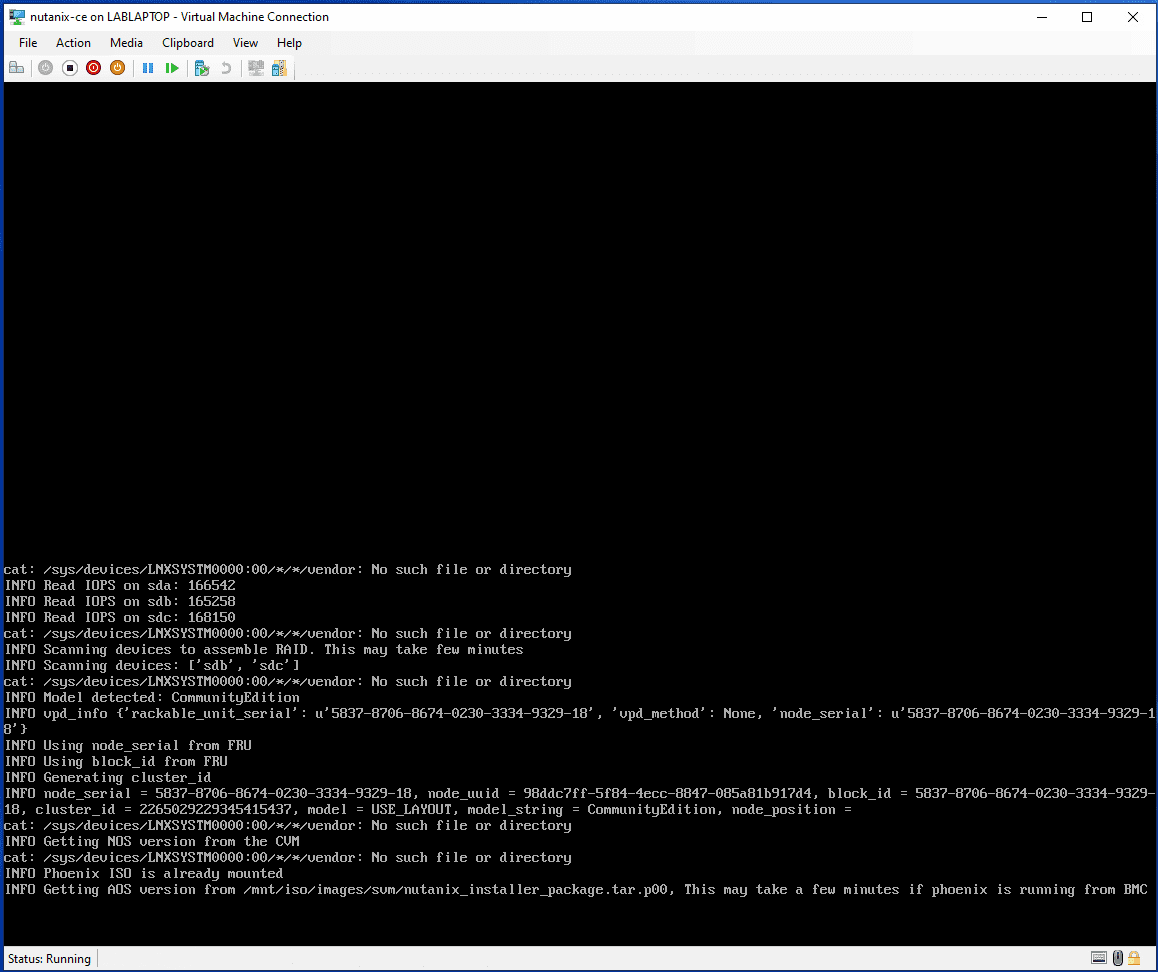The width and height of the screenshot is (1158, 972).
Task: Expand the Media menu
Action: (126, 43)
